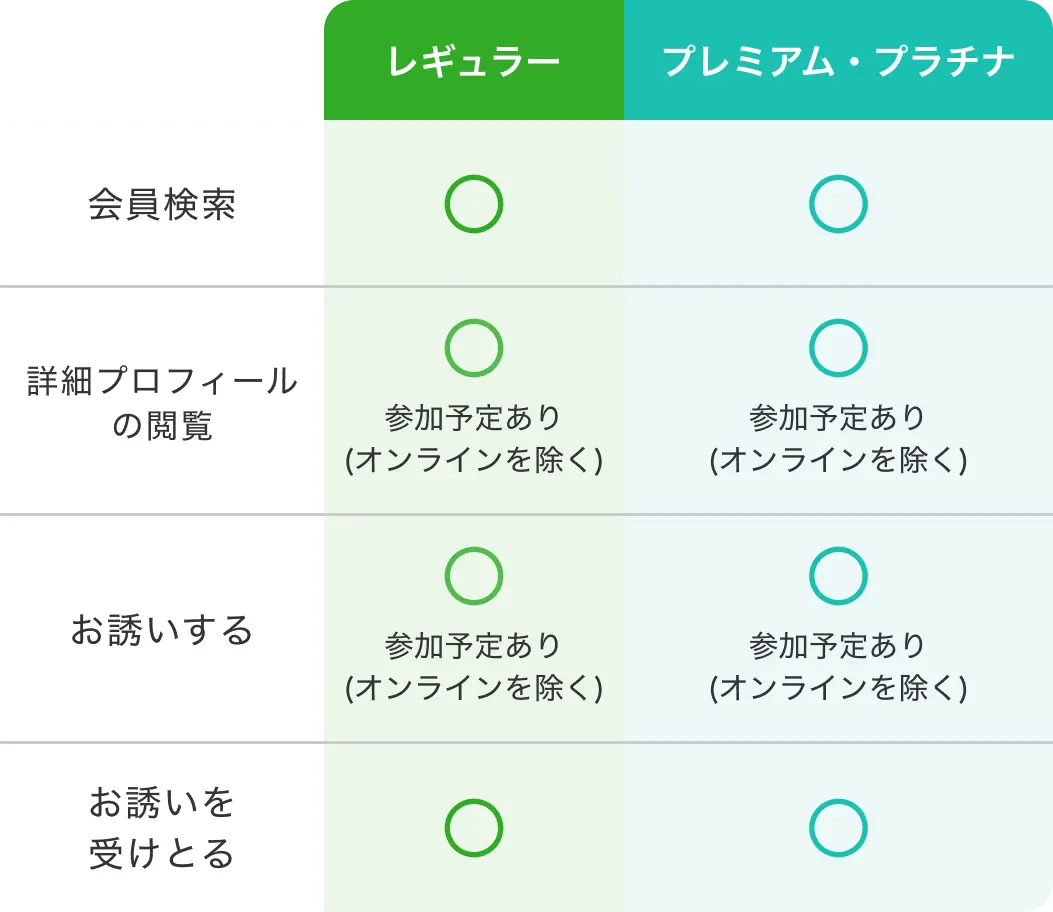Screen dimensions: 1053x912
Task: Click 参加予定あり text under プレミアム profile row
Action: pyautogui.click(x=838, y=417)
